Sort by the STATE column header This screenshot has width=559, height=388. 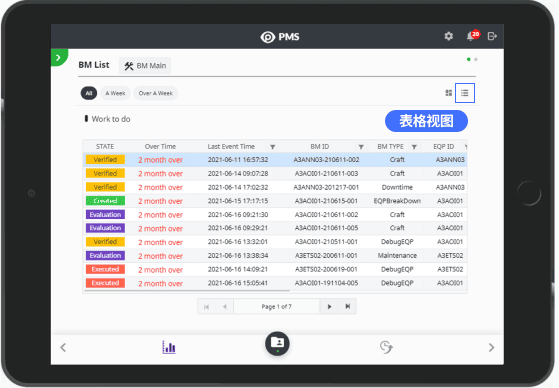click(x=105, y=147)
